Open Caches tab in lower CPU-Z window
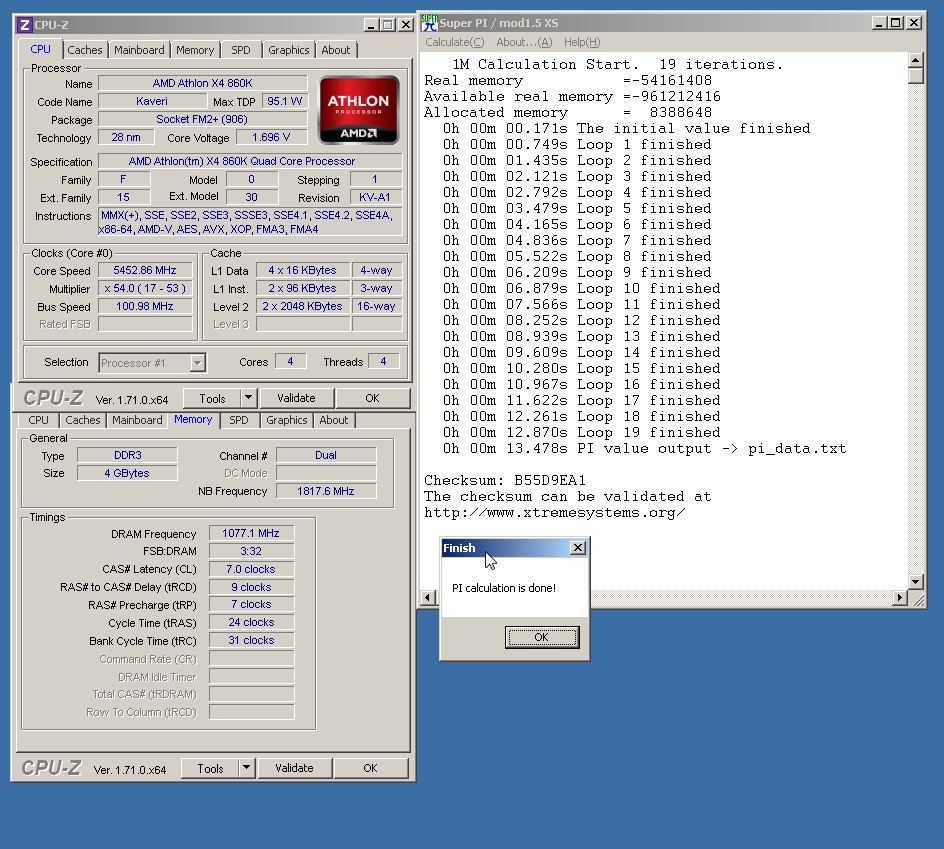The image size is (944, 849). click(x=82, y=420)
